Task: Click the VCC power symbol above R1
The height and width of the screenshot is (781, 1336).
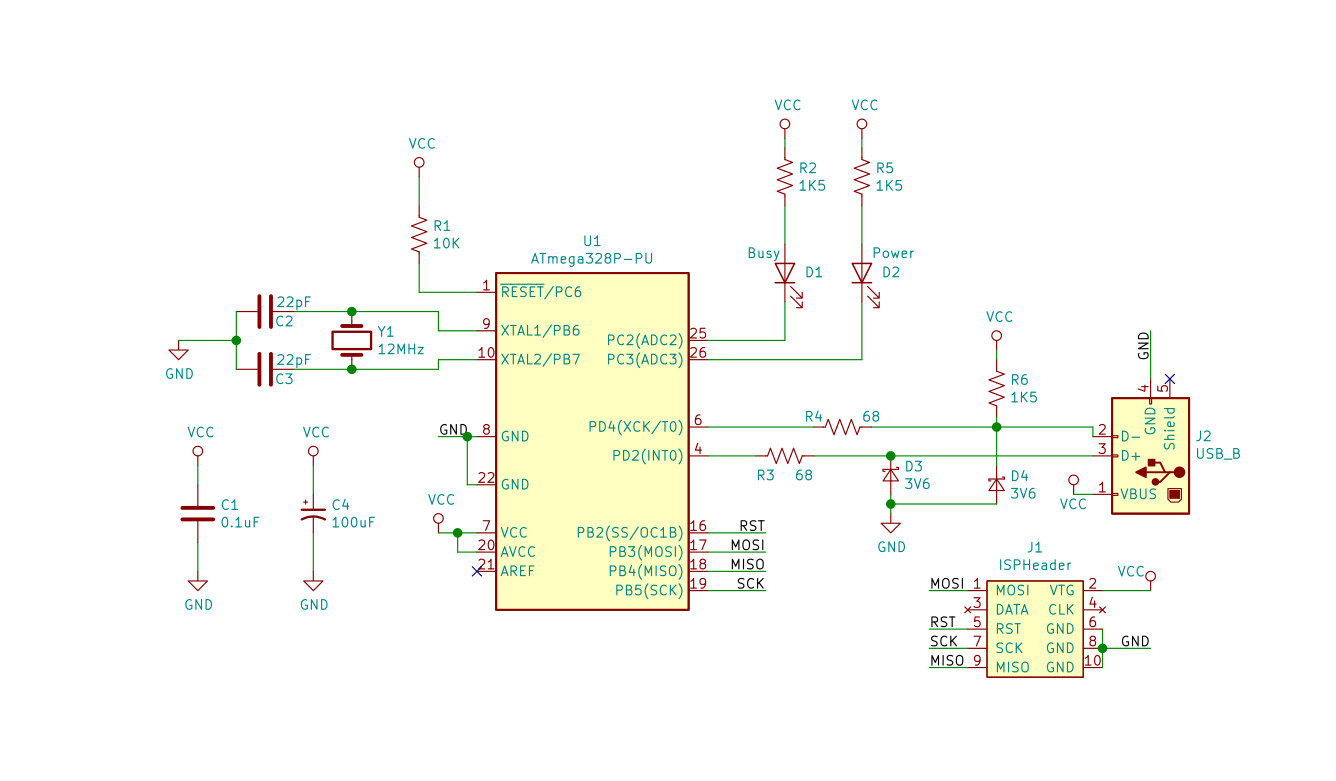Action: coord(420,161)
